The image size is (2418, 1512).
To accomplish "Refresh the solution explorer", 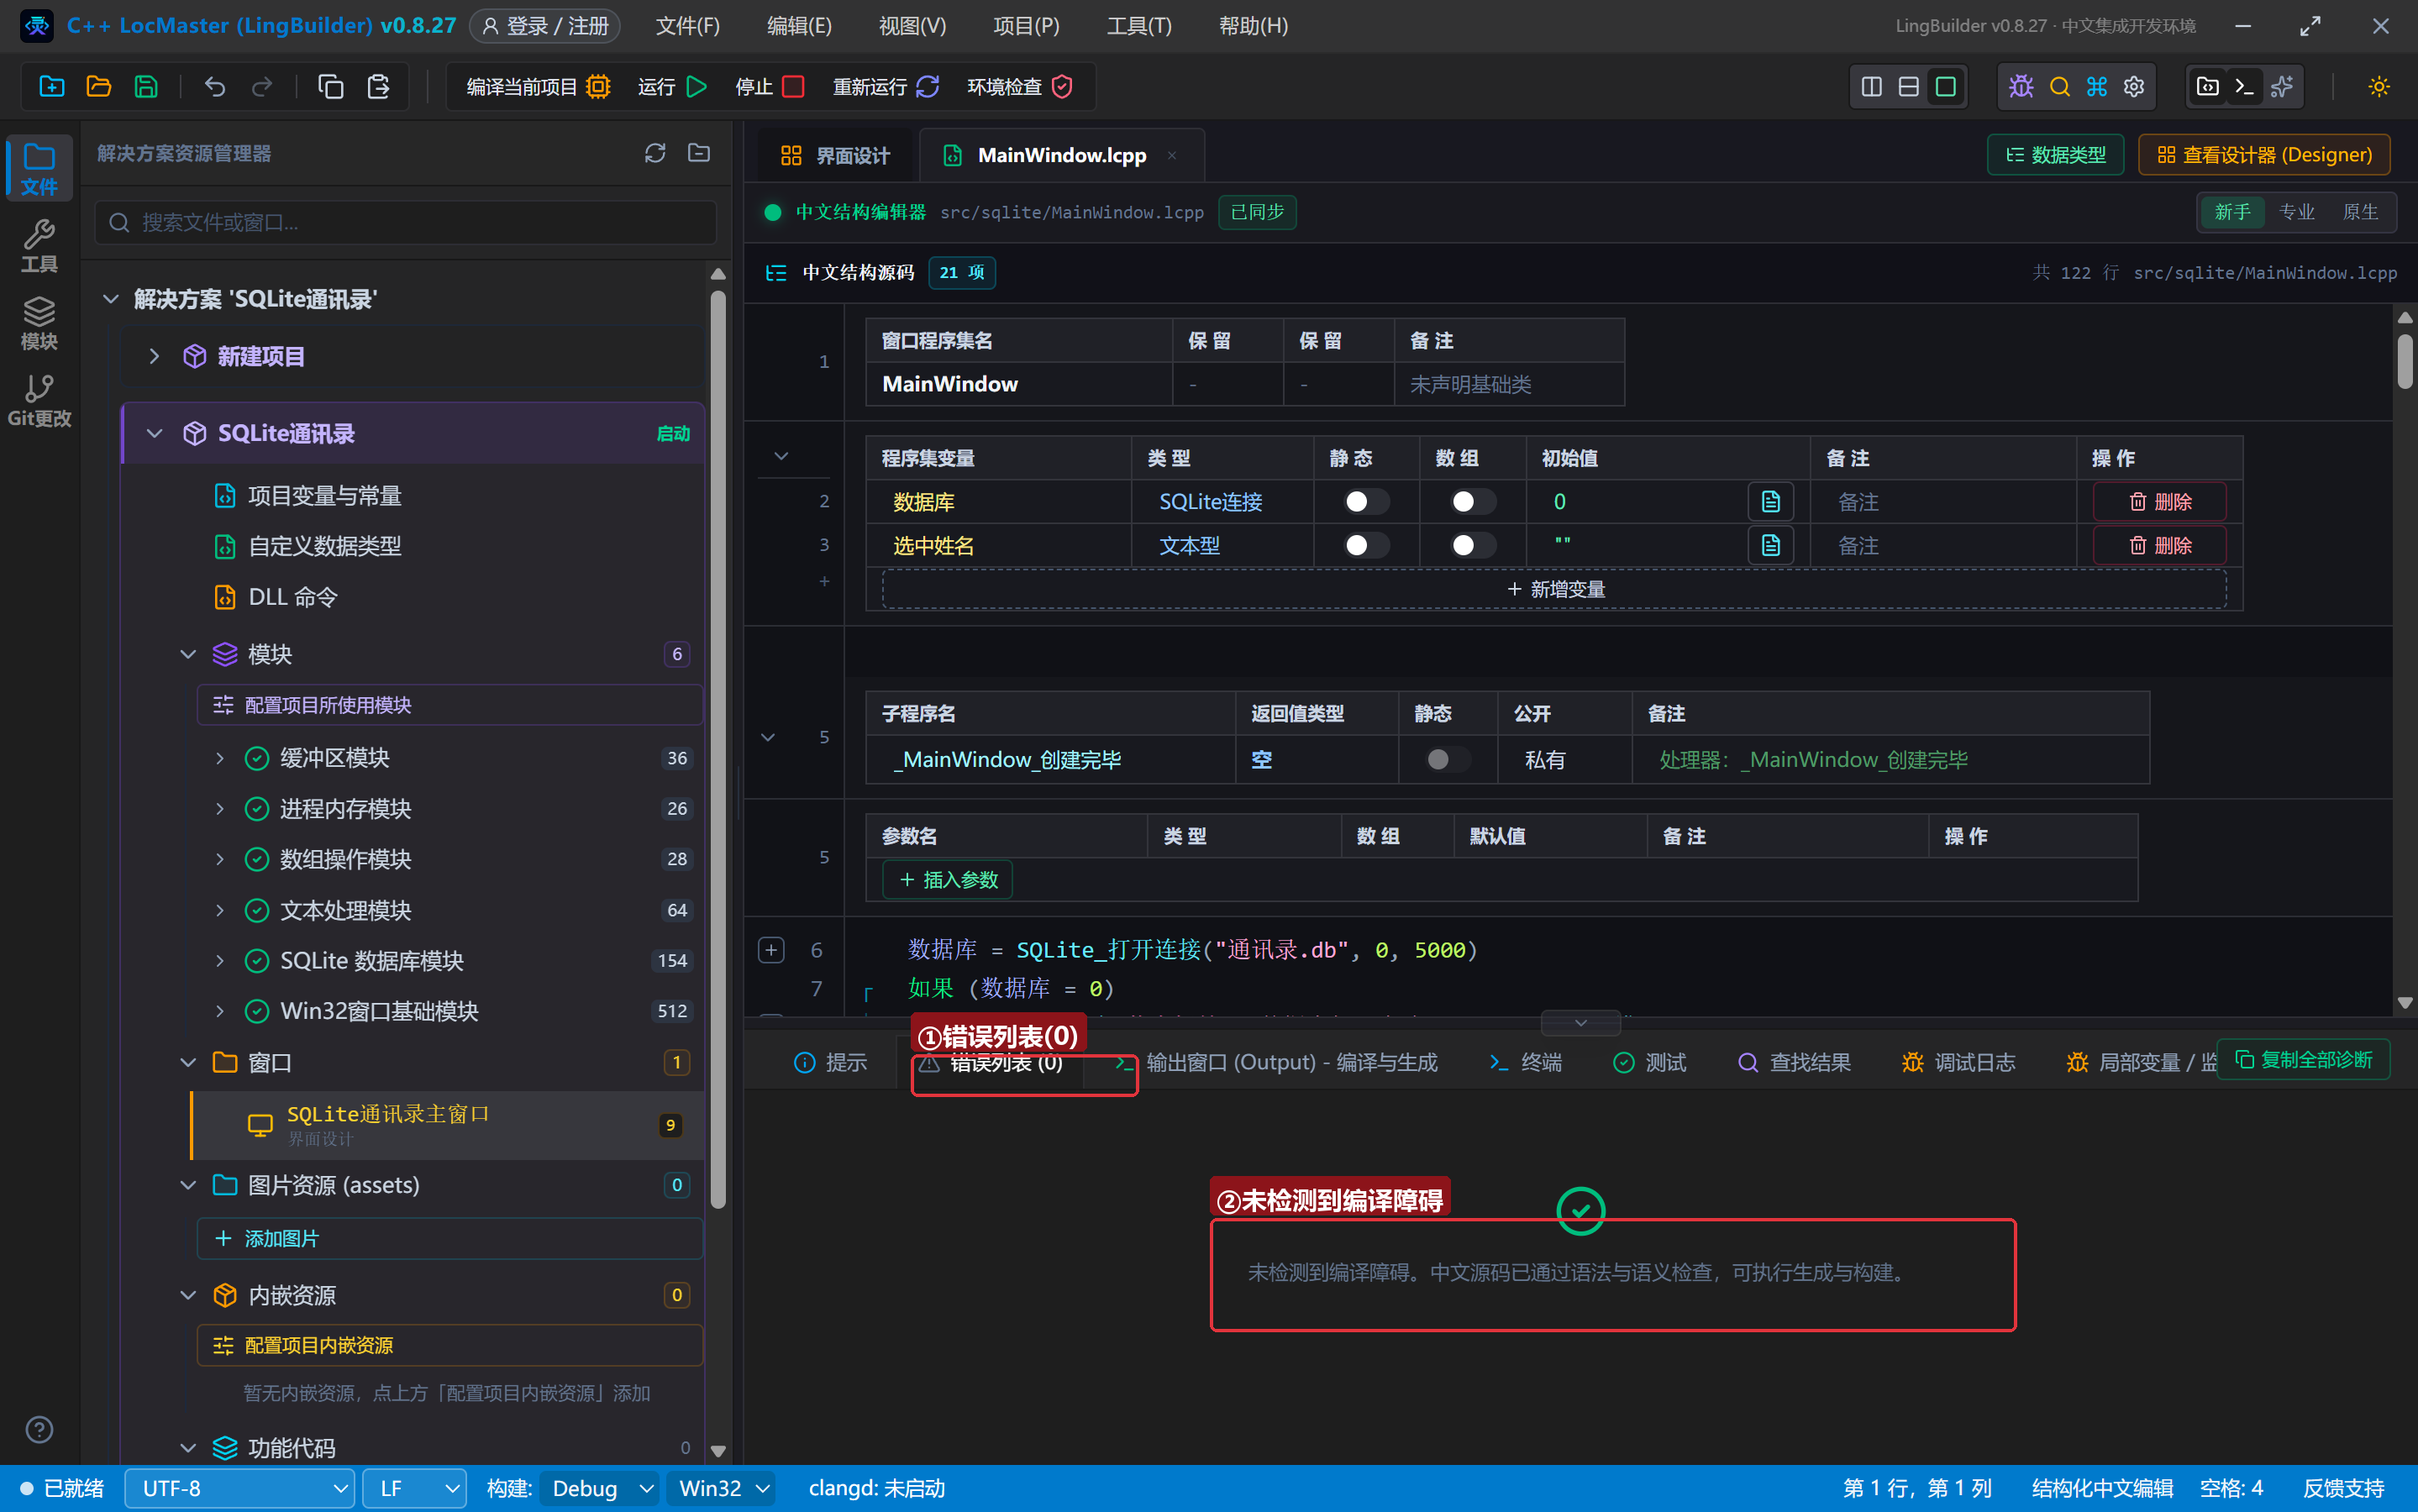I will pos(655,153).
